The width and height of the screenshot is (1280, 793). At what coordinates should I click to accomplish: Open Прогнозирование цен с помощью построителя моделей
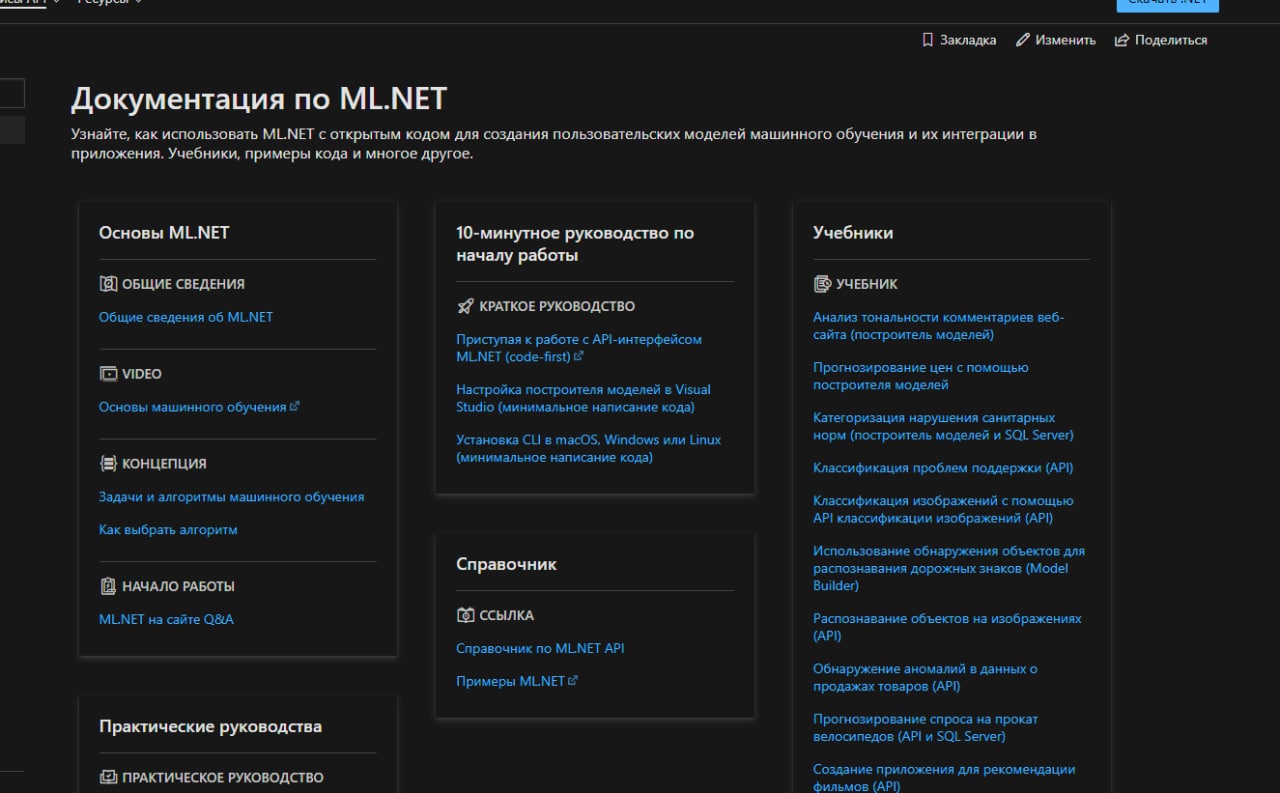coord(920,376)
